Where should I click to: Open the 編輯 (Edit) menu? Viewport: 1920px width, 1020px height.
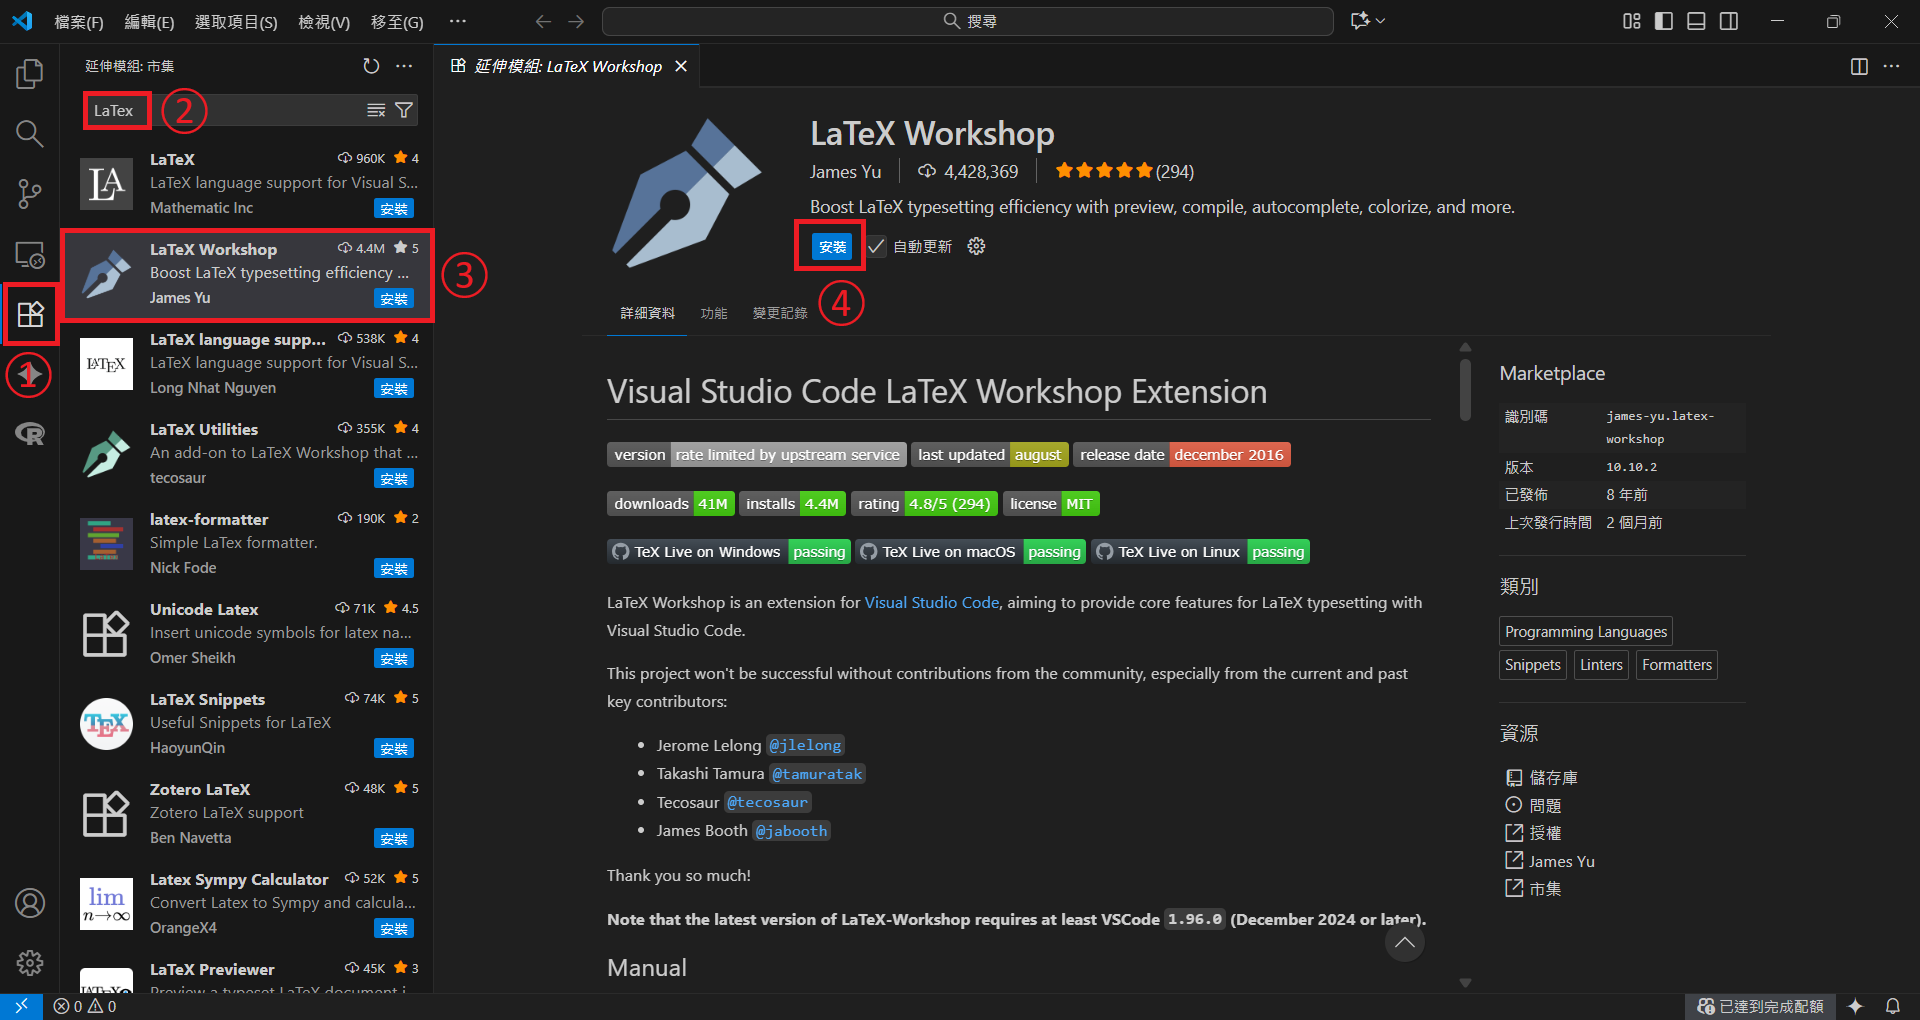(x=149, y=21)
